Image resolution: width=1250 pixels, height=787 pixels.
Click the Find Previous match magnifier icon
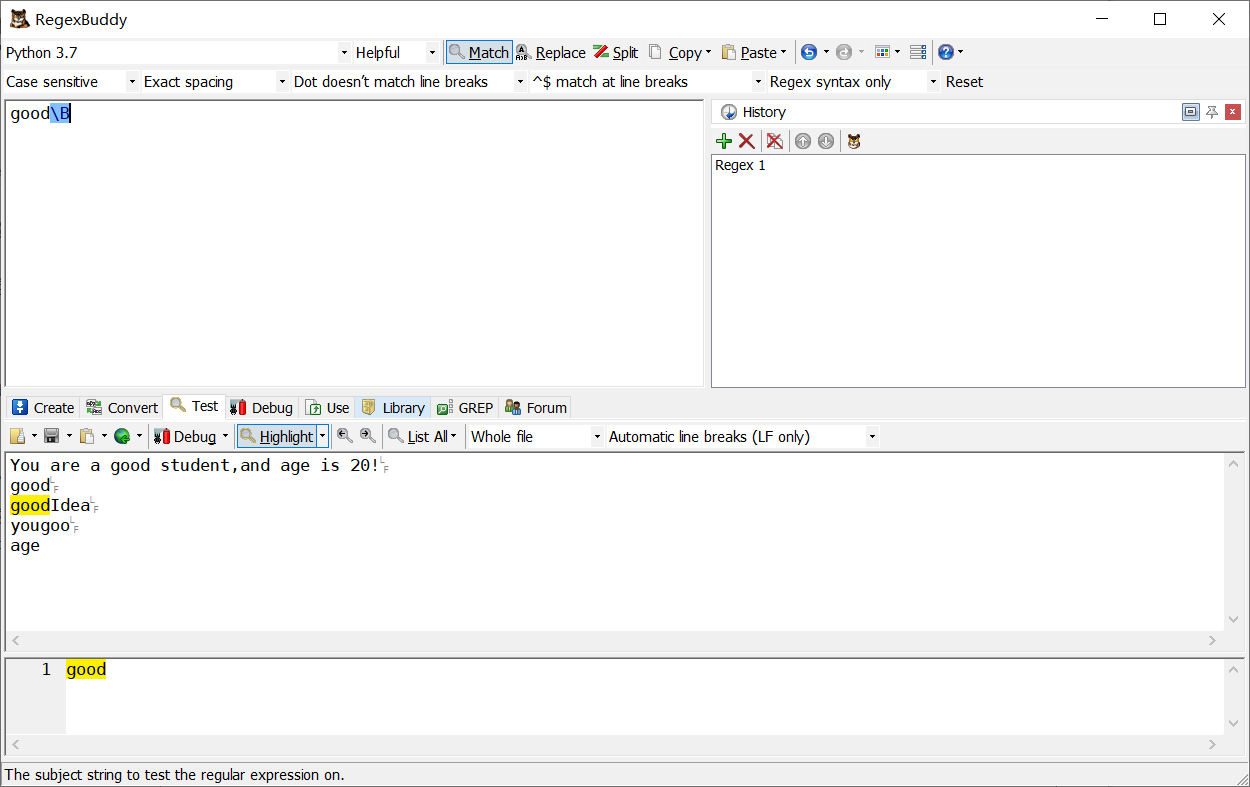point(345,436)
